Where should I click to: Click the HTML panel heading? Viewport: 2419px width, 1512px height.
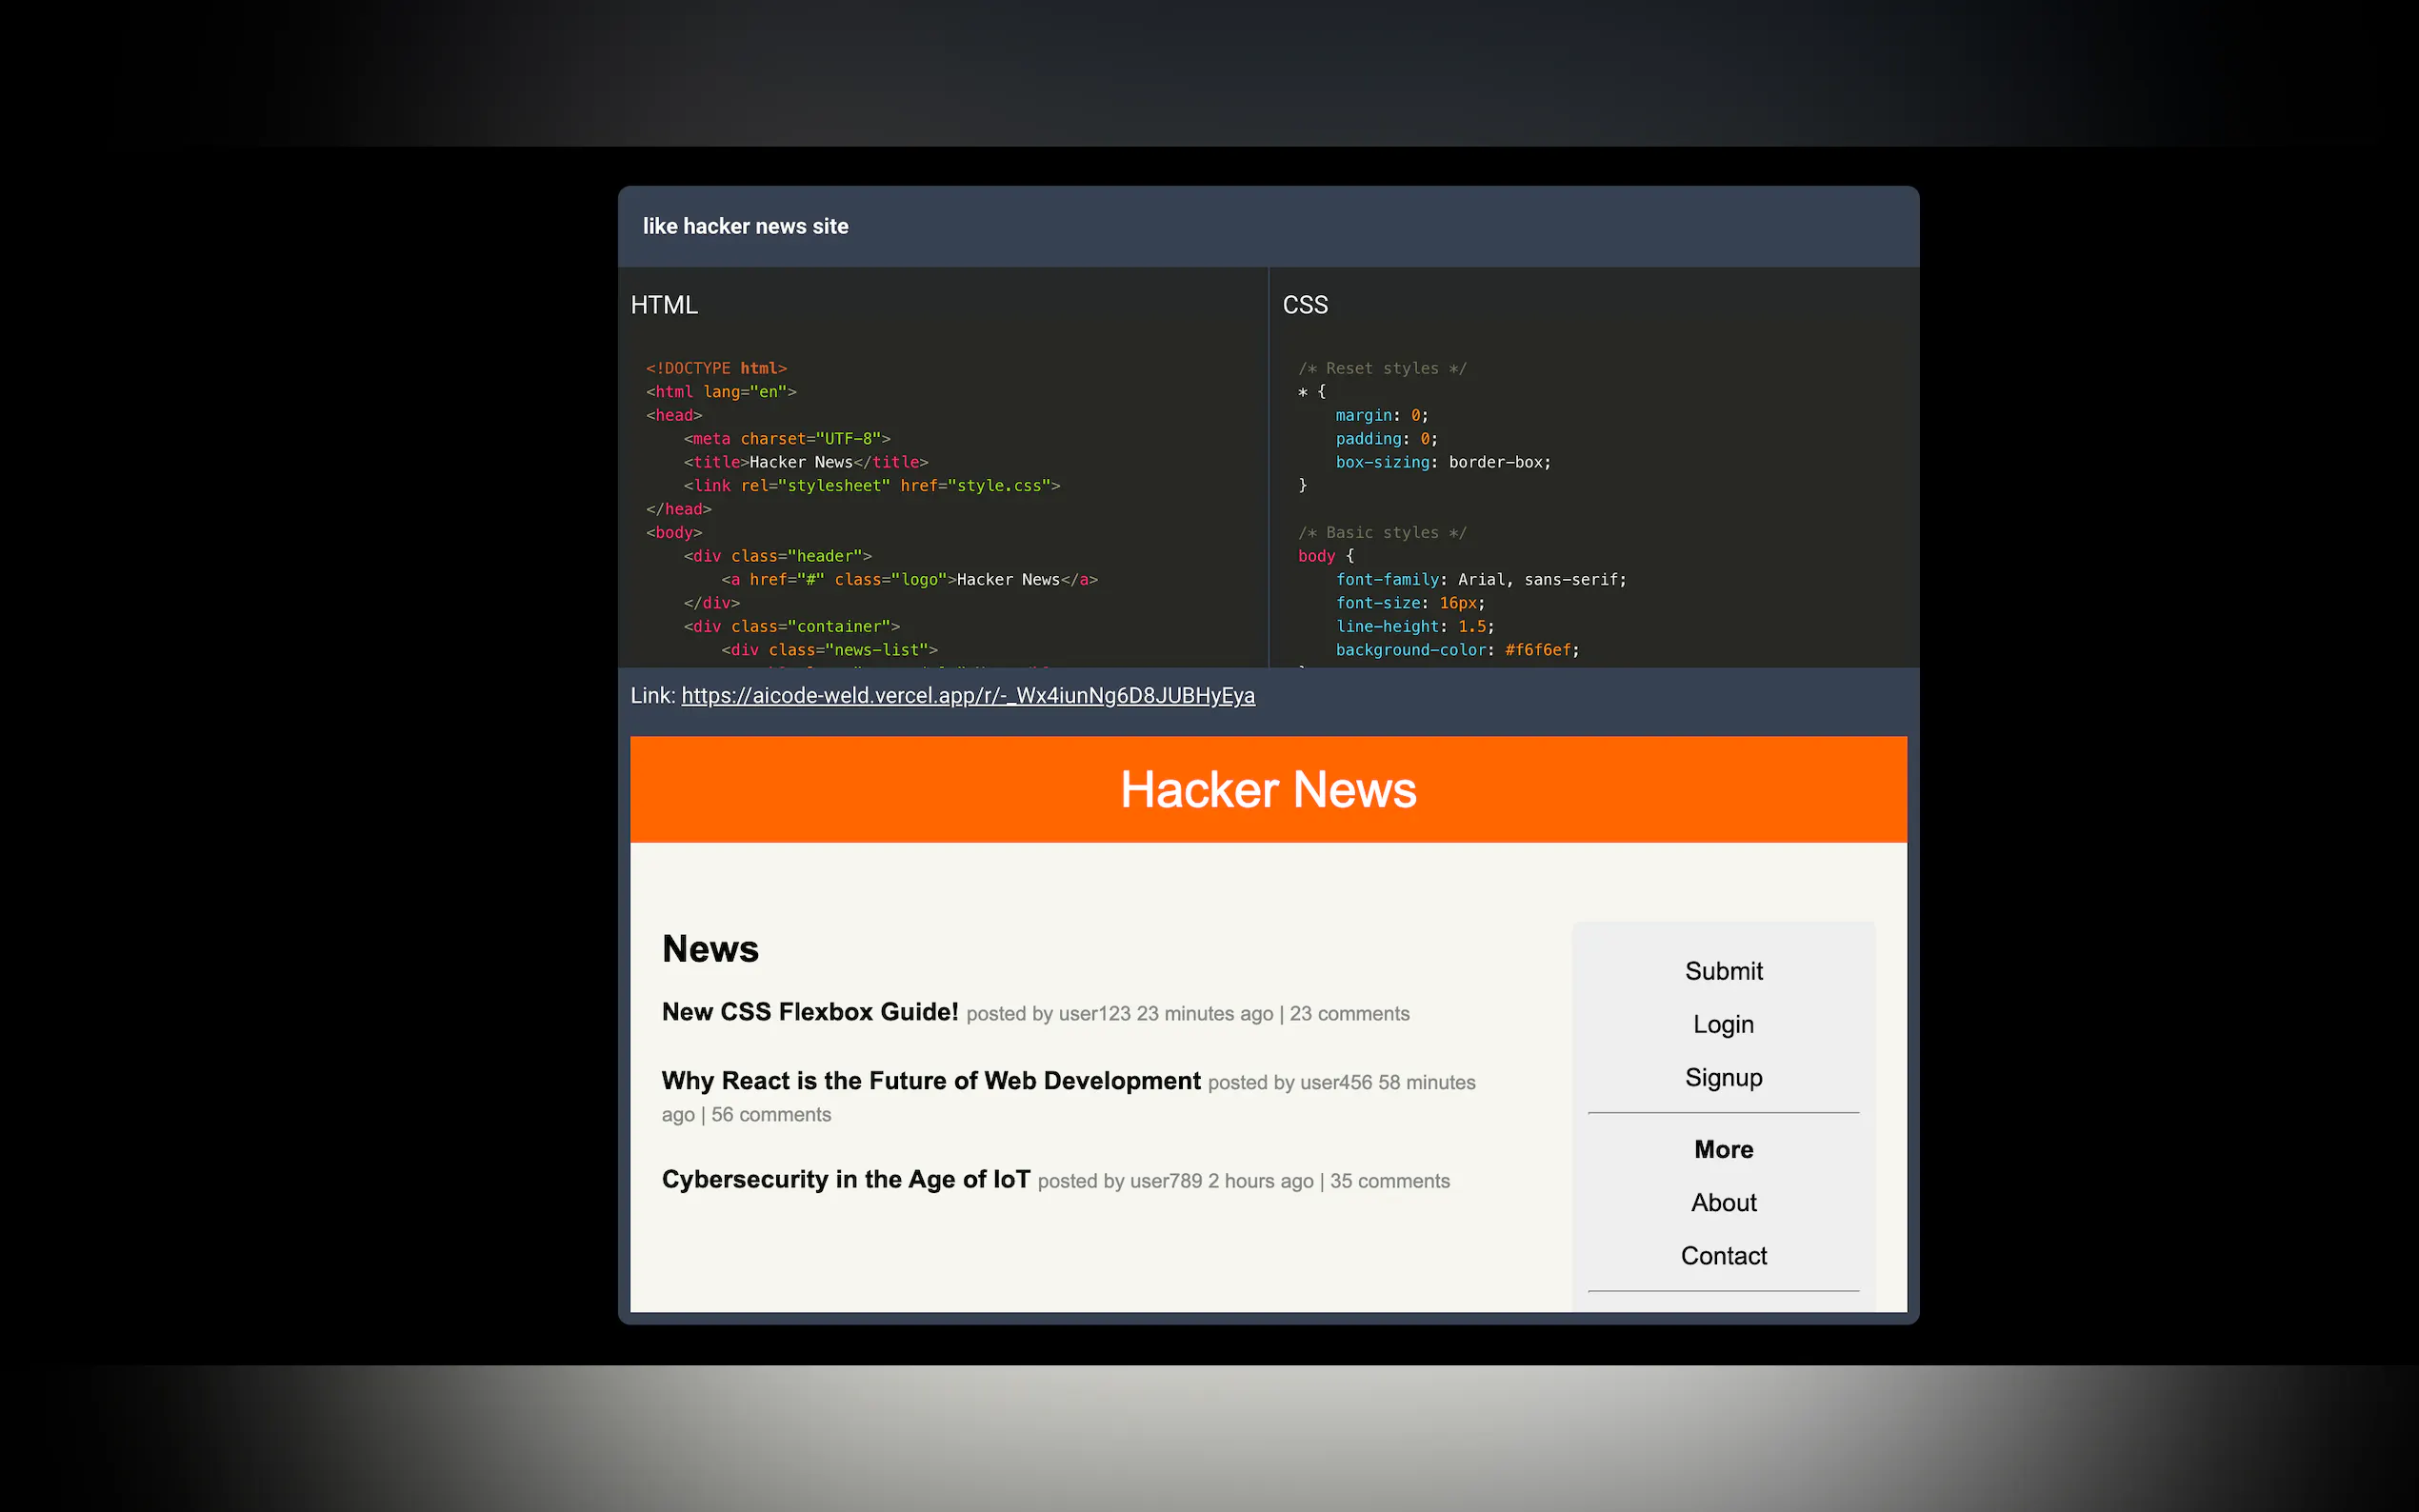coord(664,305)
